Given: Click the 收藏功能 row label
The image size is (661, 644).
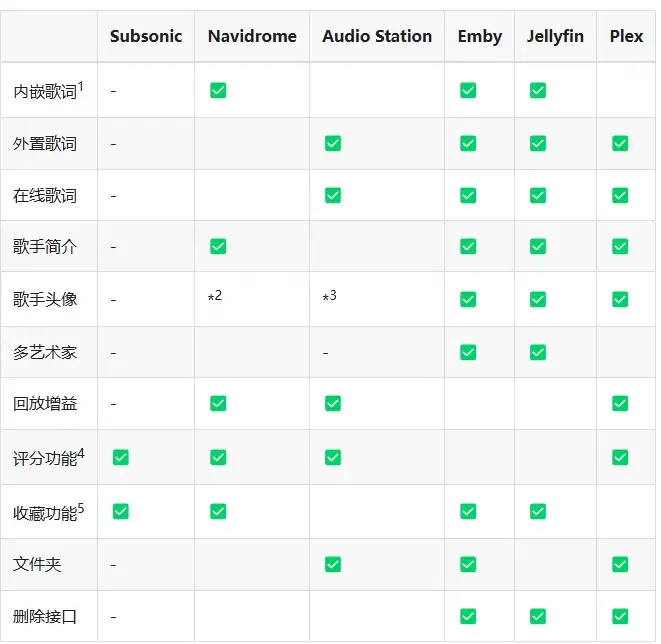Looking at the screenshot, I should point(45,513).
